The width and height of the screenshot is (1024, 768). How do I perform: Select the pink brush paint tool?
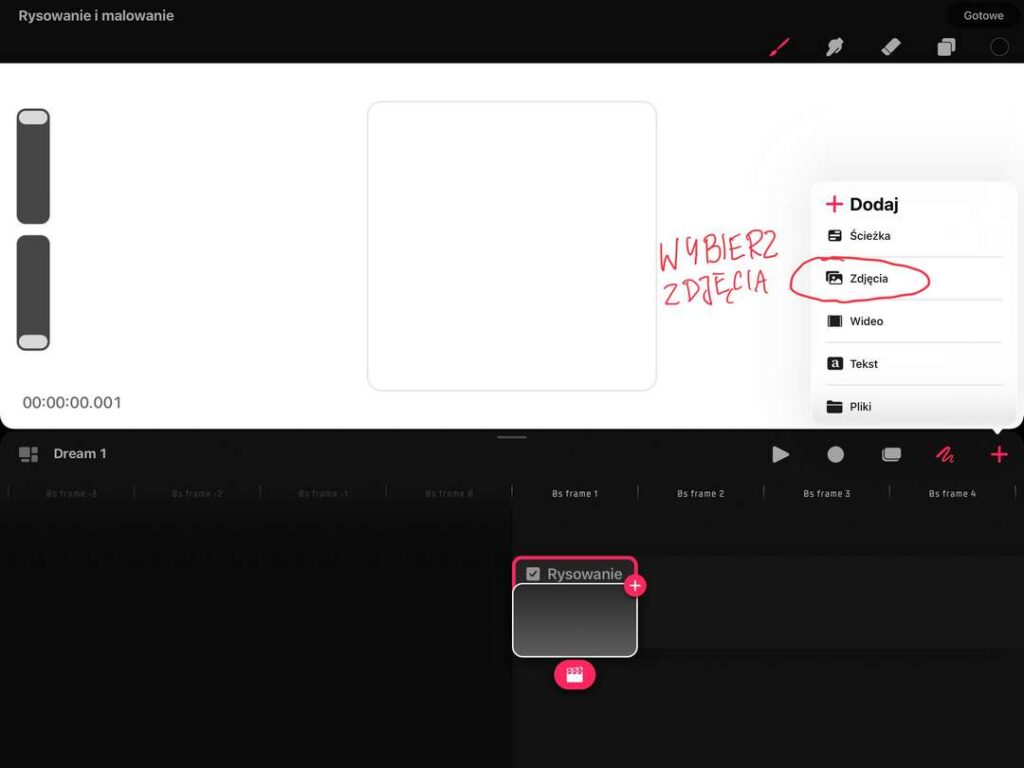pyautogui.click(x=779, y=47)
